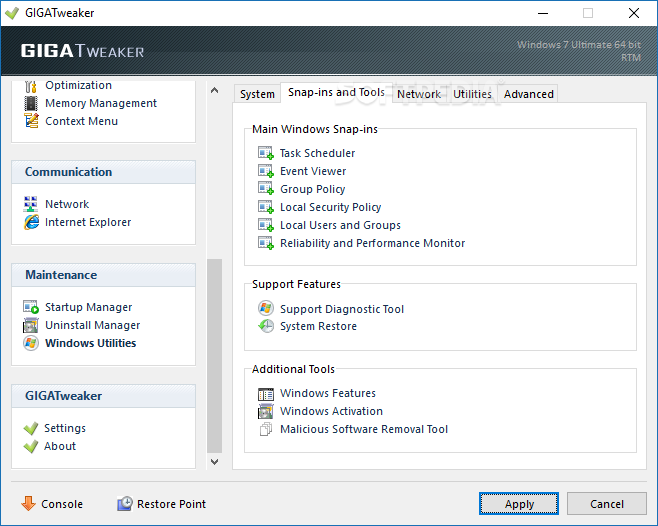This screenshot has width=658, height=526.
Task: Click the Malicious Software Removal Tool icon
Action: coord(266,429)
